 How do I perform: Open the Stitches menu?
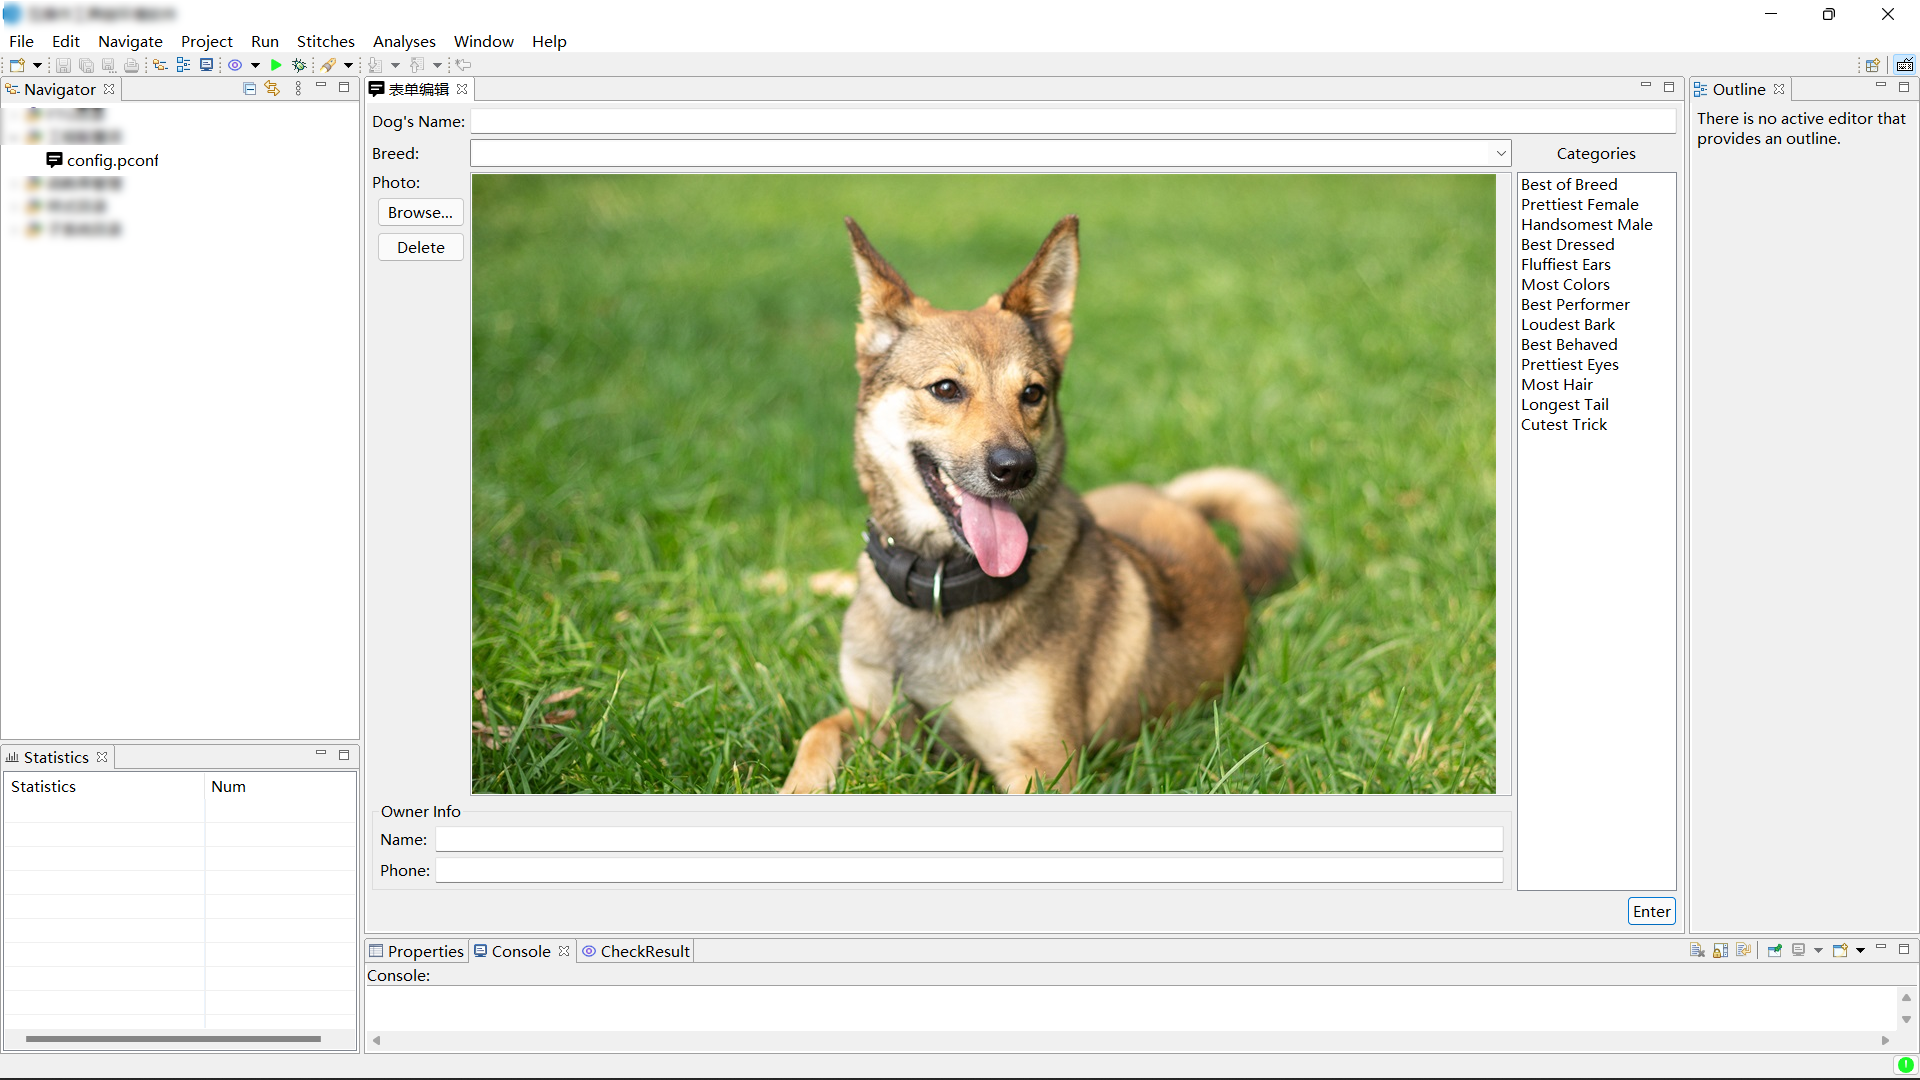click(x=326, y=41)
